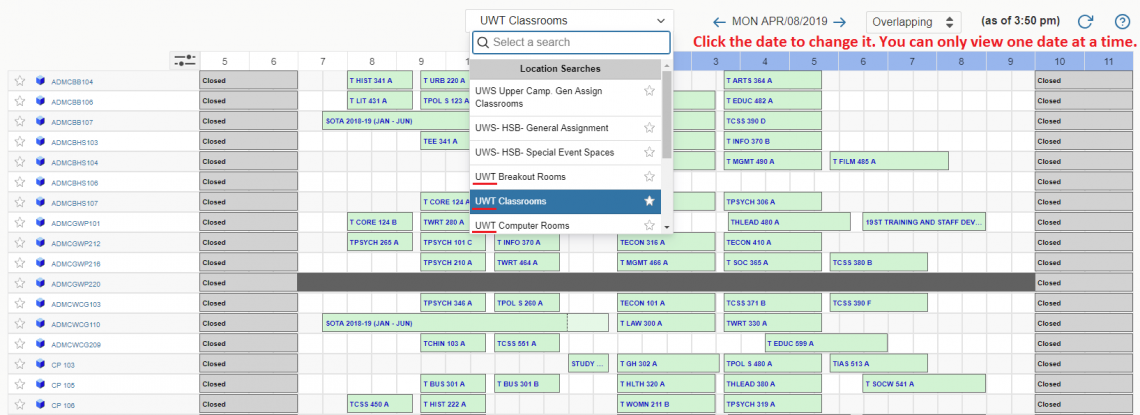Image resolution: width=1140 pixels, height=415 pixels.
Task: Go to next day with right arrow
Action: pyautogui.click(x=840, y=21)
